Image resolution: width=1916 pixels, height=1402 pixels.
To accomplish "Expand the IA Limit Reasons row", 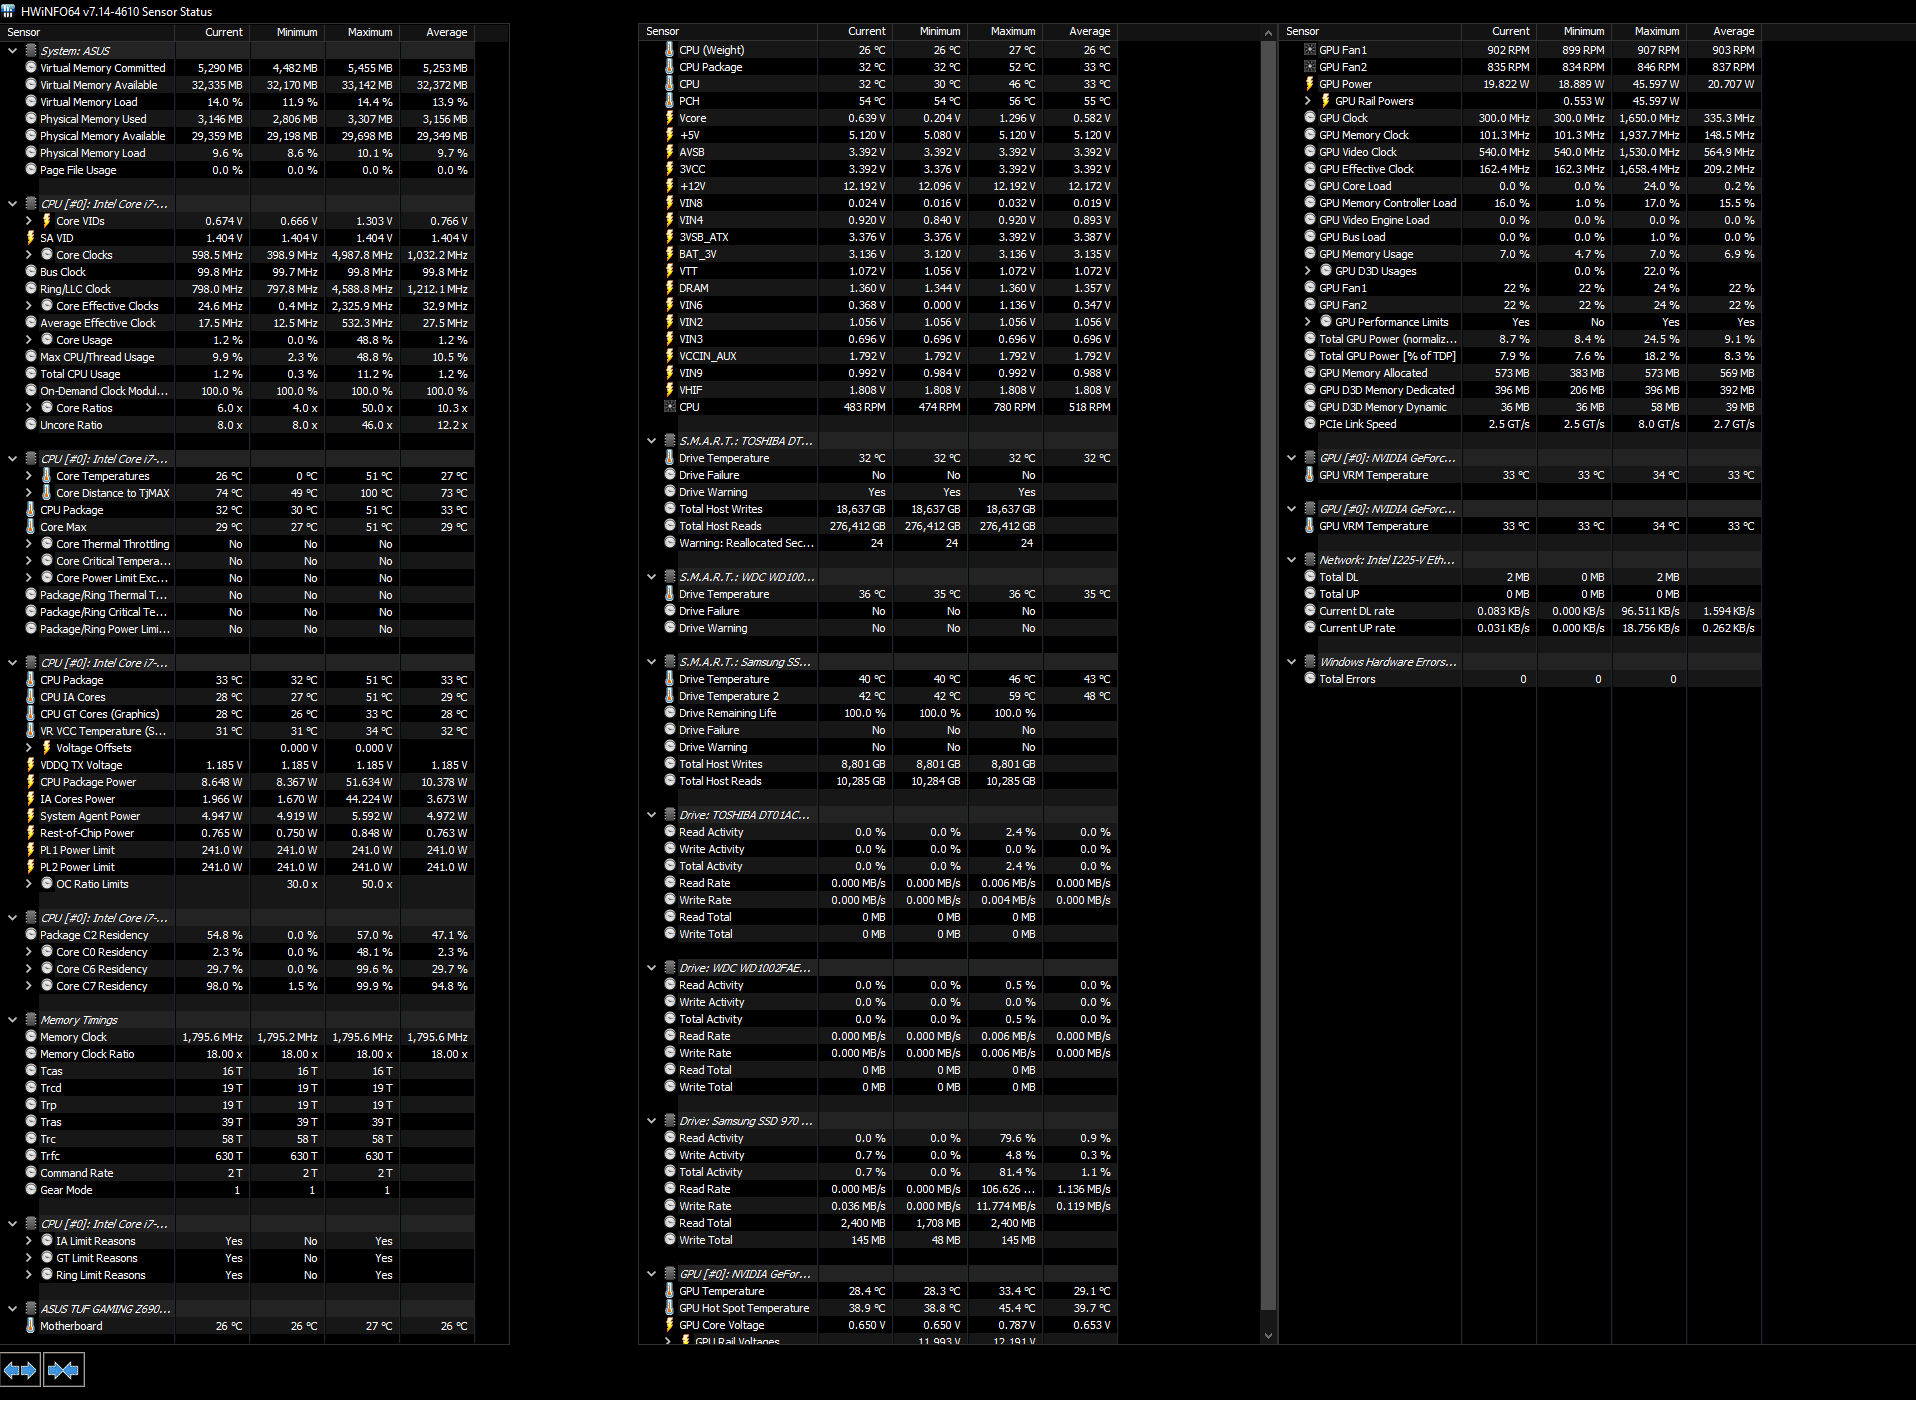I will pyautogui.click(x=28, y=1241).
